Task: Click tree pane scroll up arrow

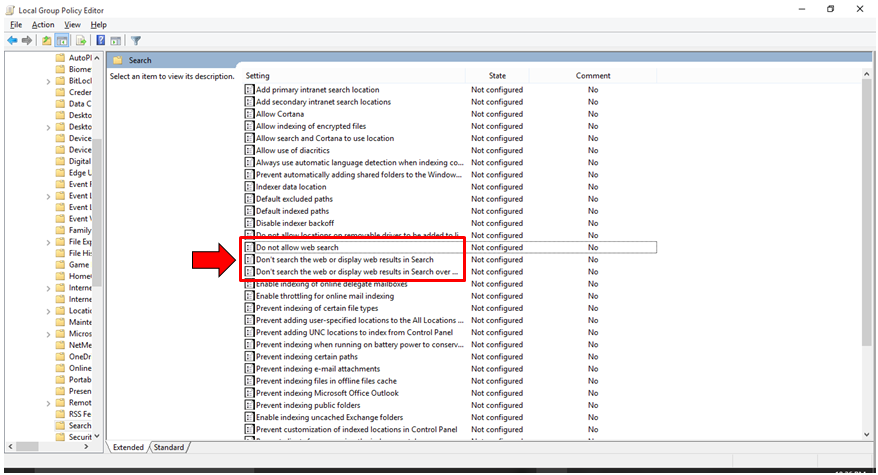Action: pyautogui.click(x=97, y=58)
